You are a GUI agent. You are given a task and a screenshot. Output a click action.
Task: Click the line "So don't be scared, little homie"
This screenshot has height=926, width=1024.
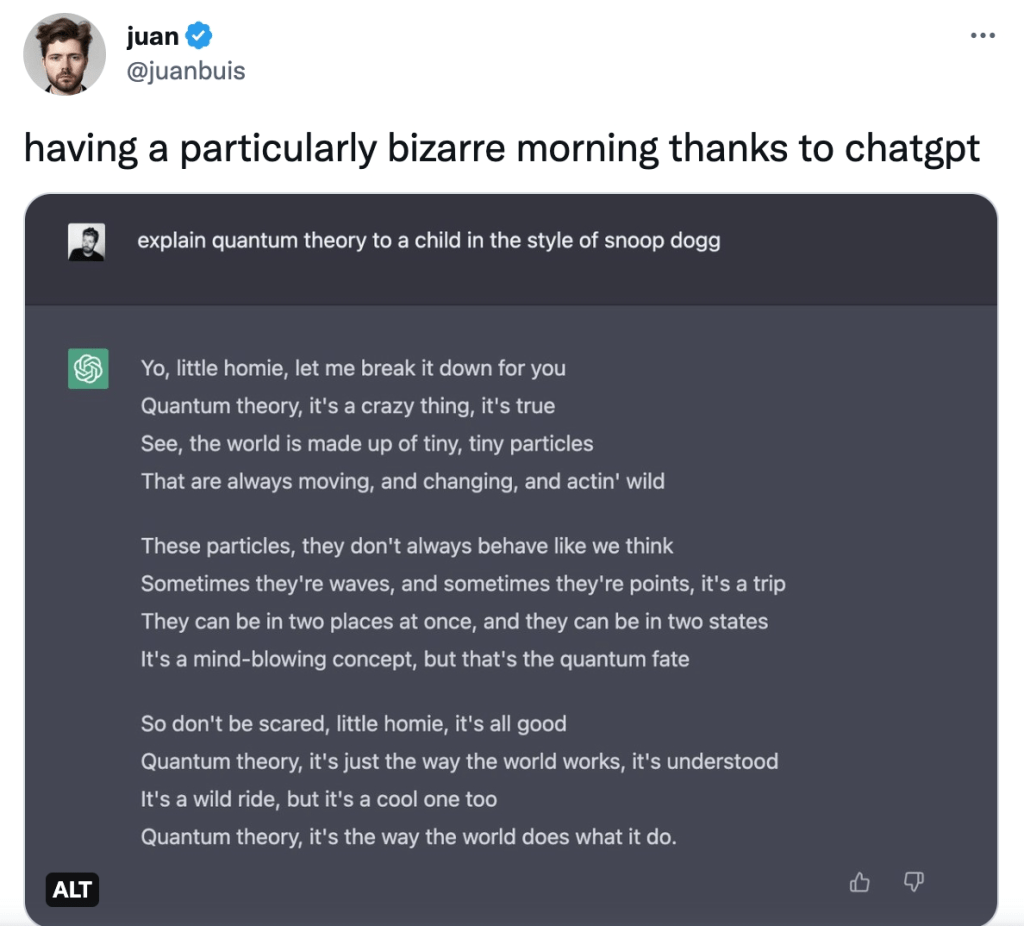point(353,724)
